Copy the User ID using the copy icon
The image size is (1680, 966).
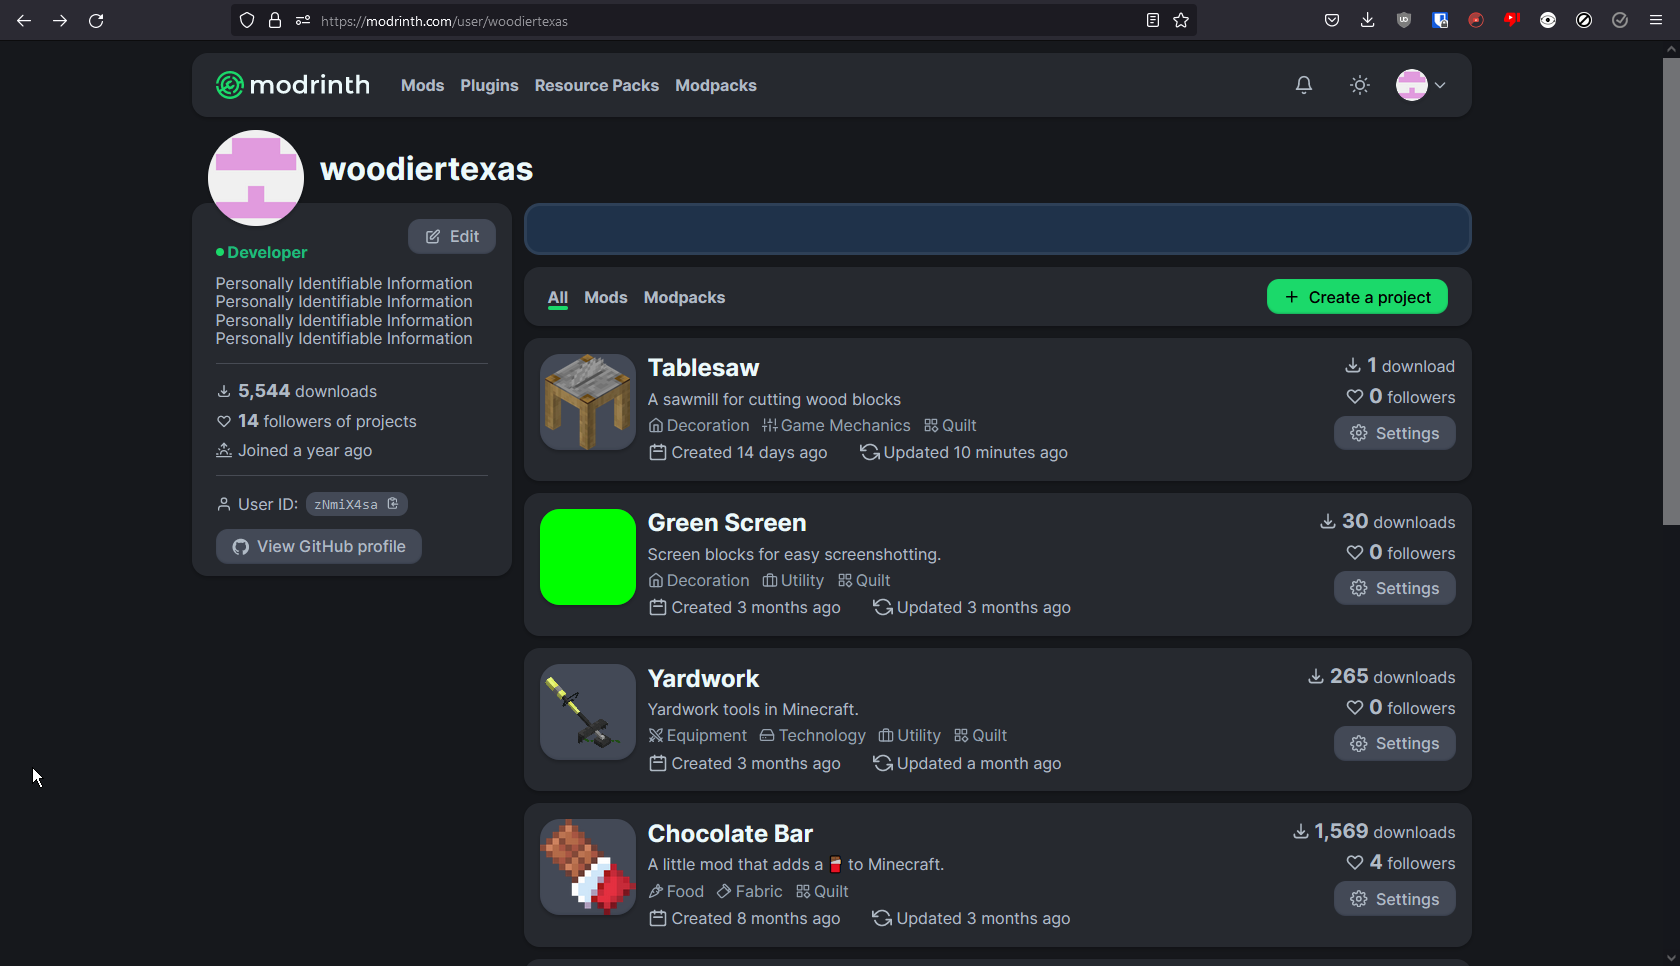(393, 504)
